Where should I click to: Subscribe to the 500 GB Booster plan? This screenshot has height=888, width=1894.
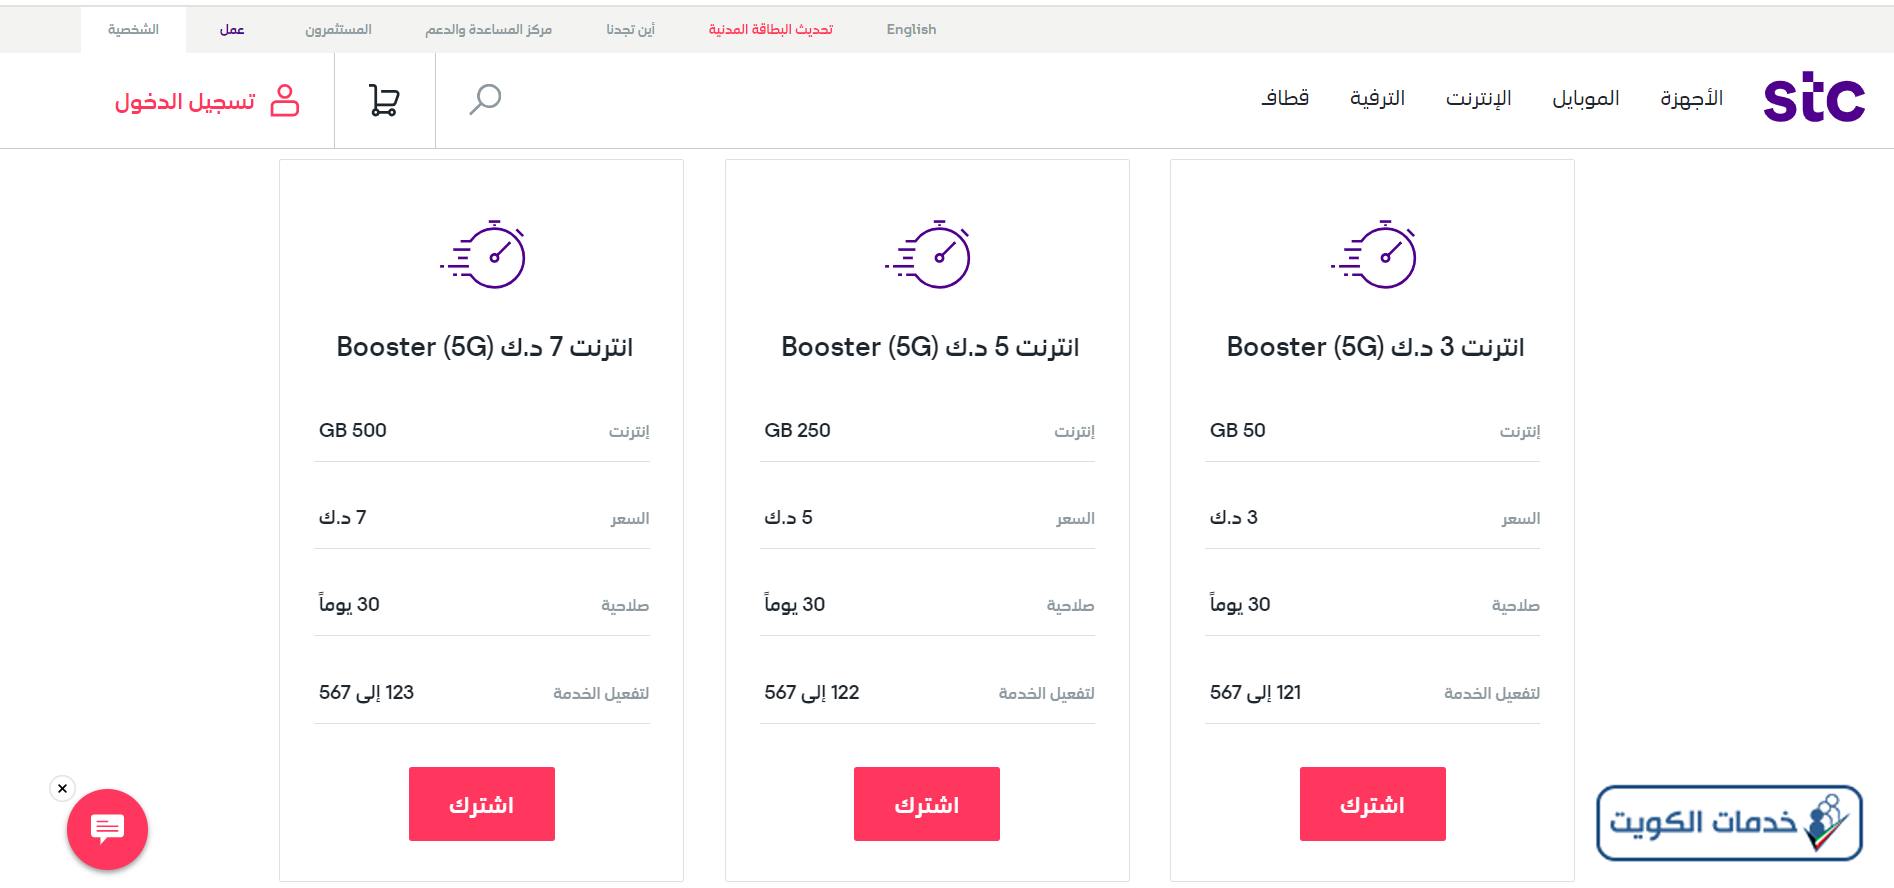[x=482, y=804]
